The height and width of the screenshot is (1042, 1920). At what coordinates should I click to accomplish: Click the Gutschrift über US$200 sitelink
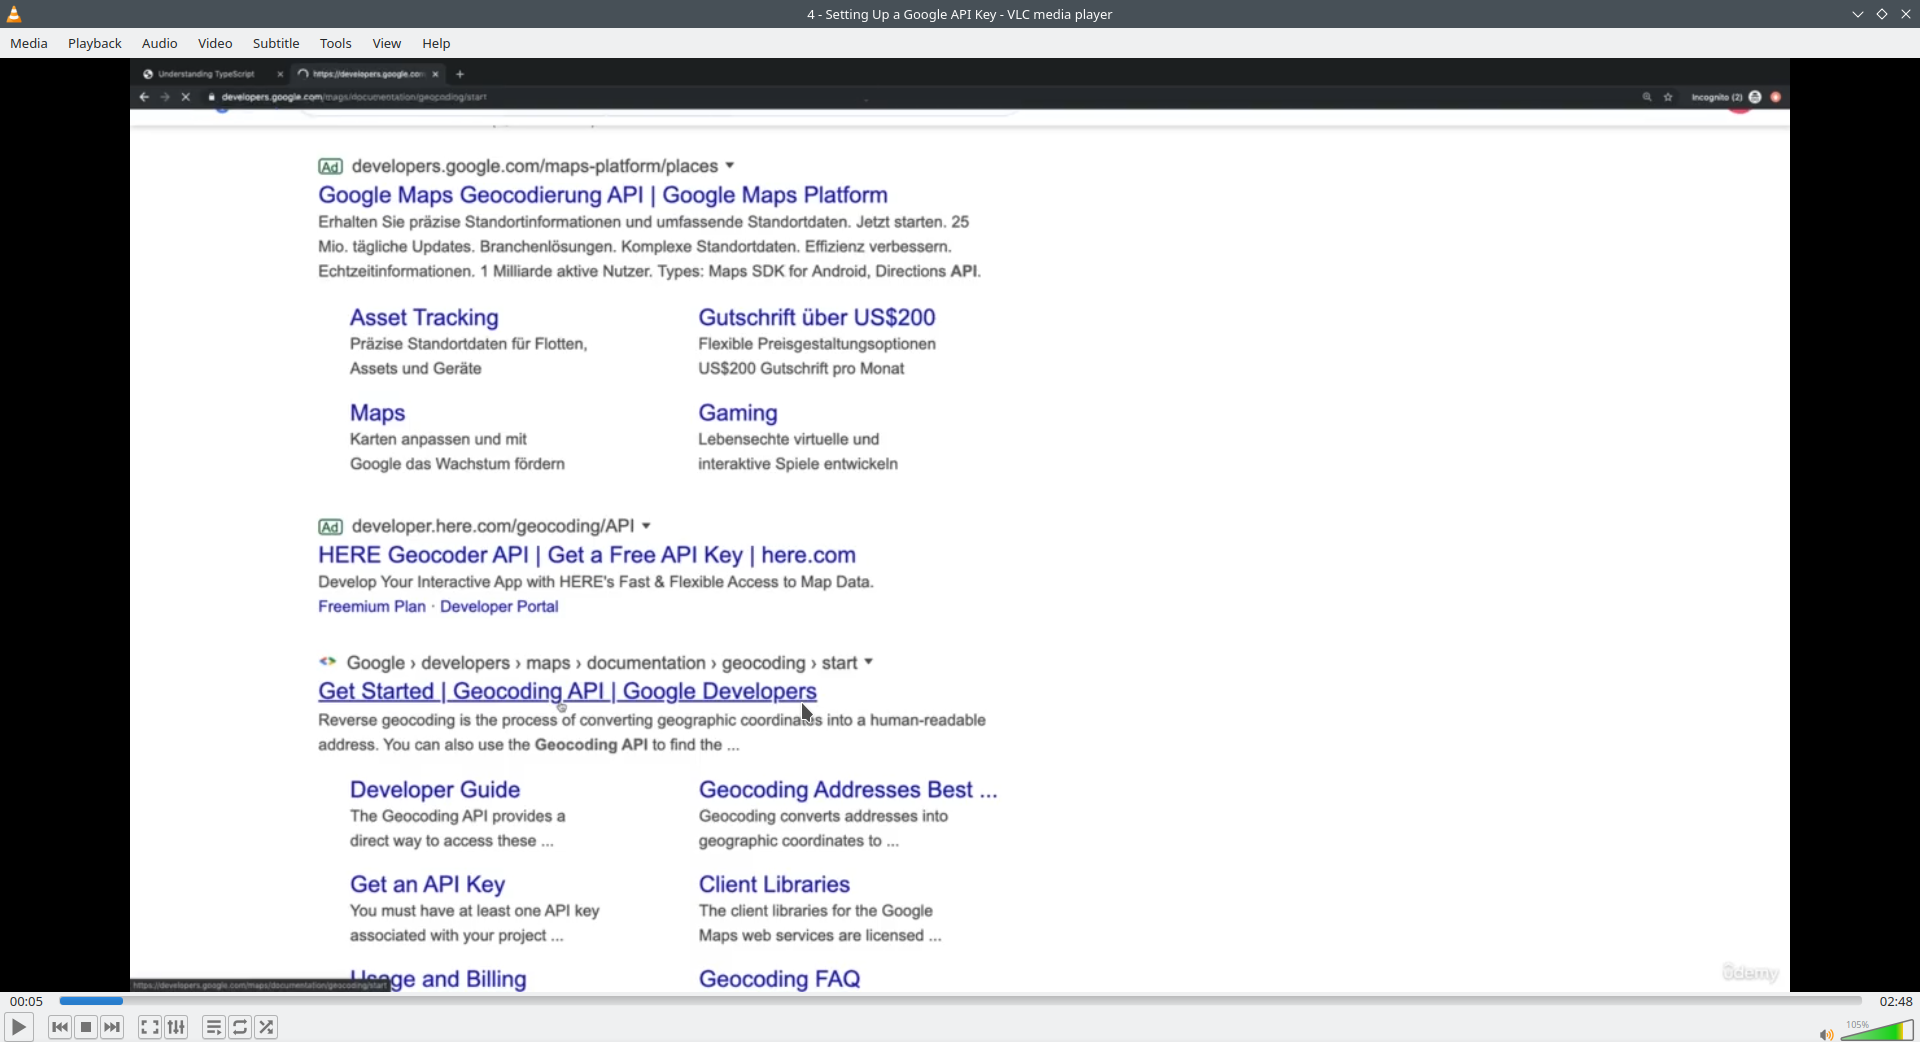click(817, 318)
